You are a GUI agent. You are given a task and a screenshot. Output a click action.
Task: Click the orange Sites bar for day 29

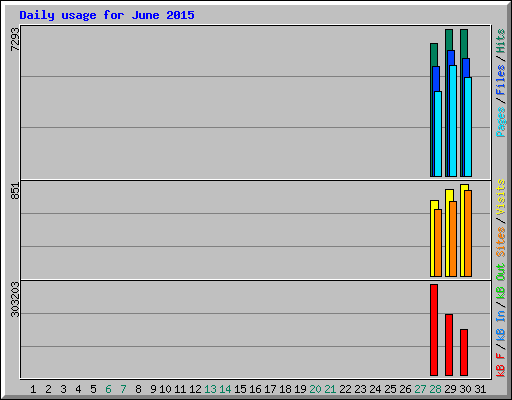(x=453, y=239)
